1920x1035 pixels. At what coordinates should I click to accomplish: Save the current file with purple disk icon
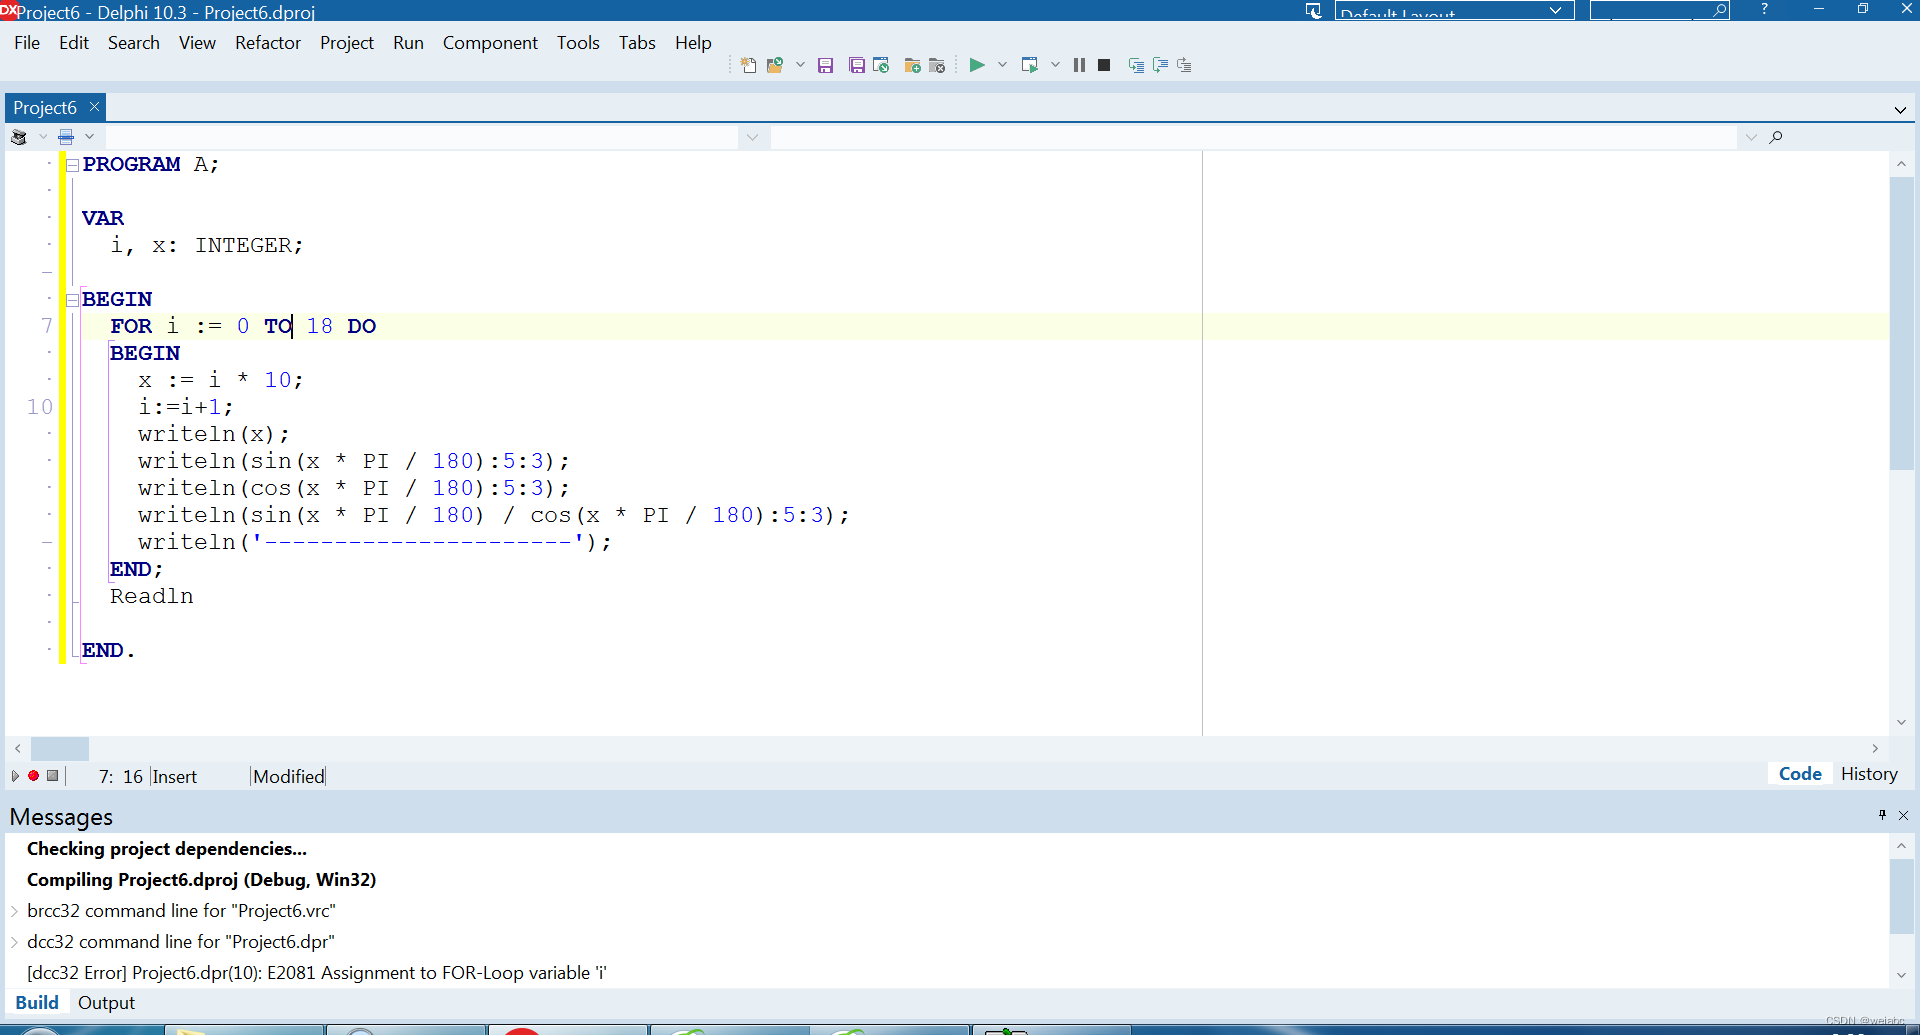pyautogui.click(x=825, y=65)
